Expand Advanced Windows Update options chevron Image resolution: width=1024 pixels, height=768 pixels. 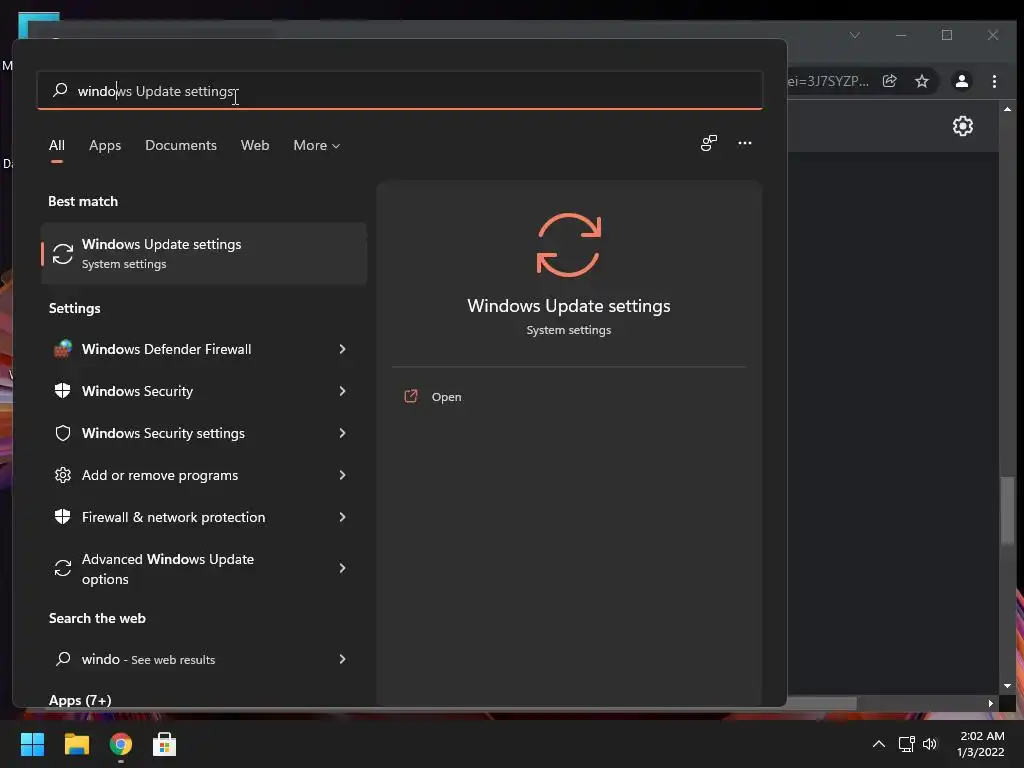[x=342, y=568]
